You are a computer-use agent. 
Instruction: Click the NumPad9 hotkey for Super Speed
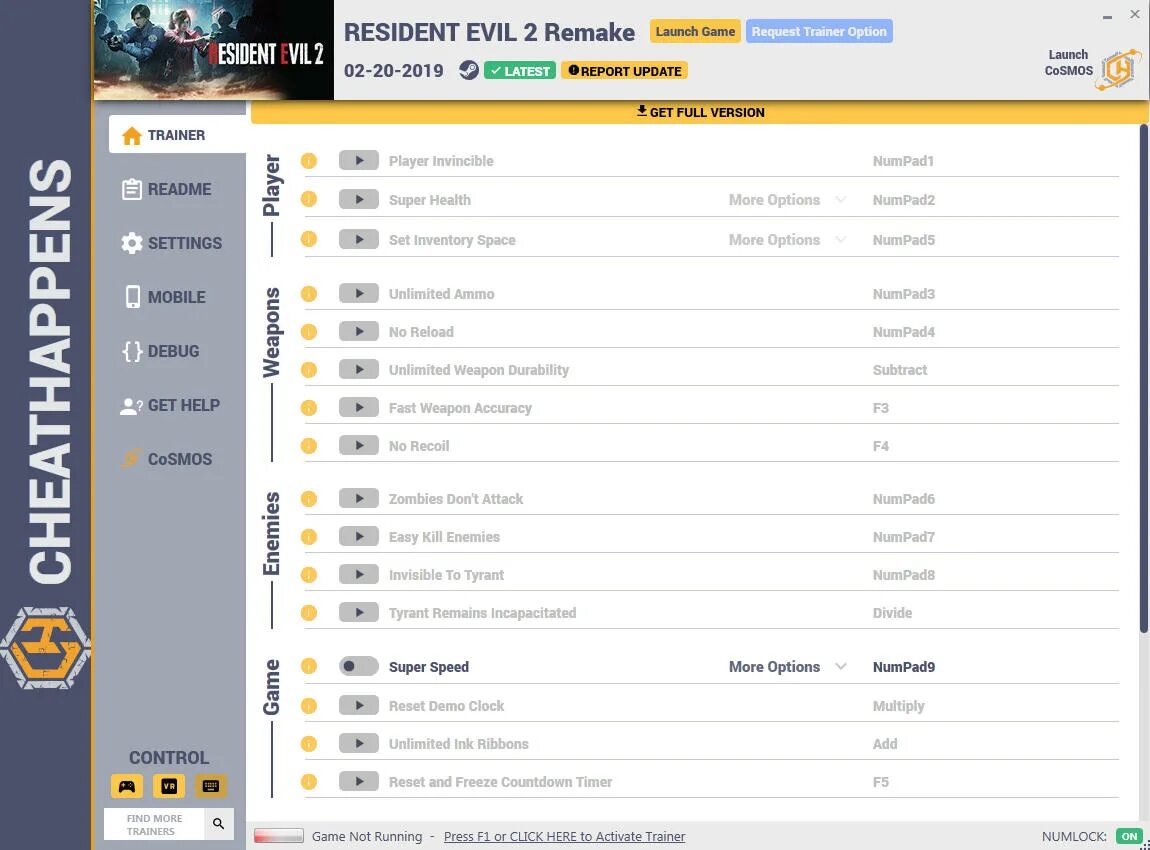coord(904,667)
